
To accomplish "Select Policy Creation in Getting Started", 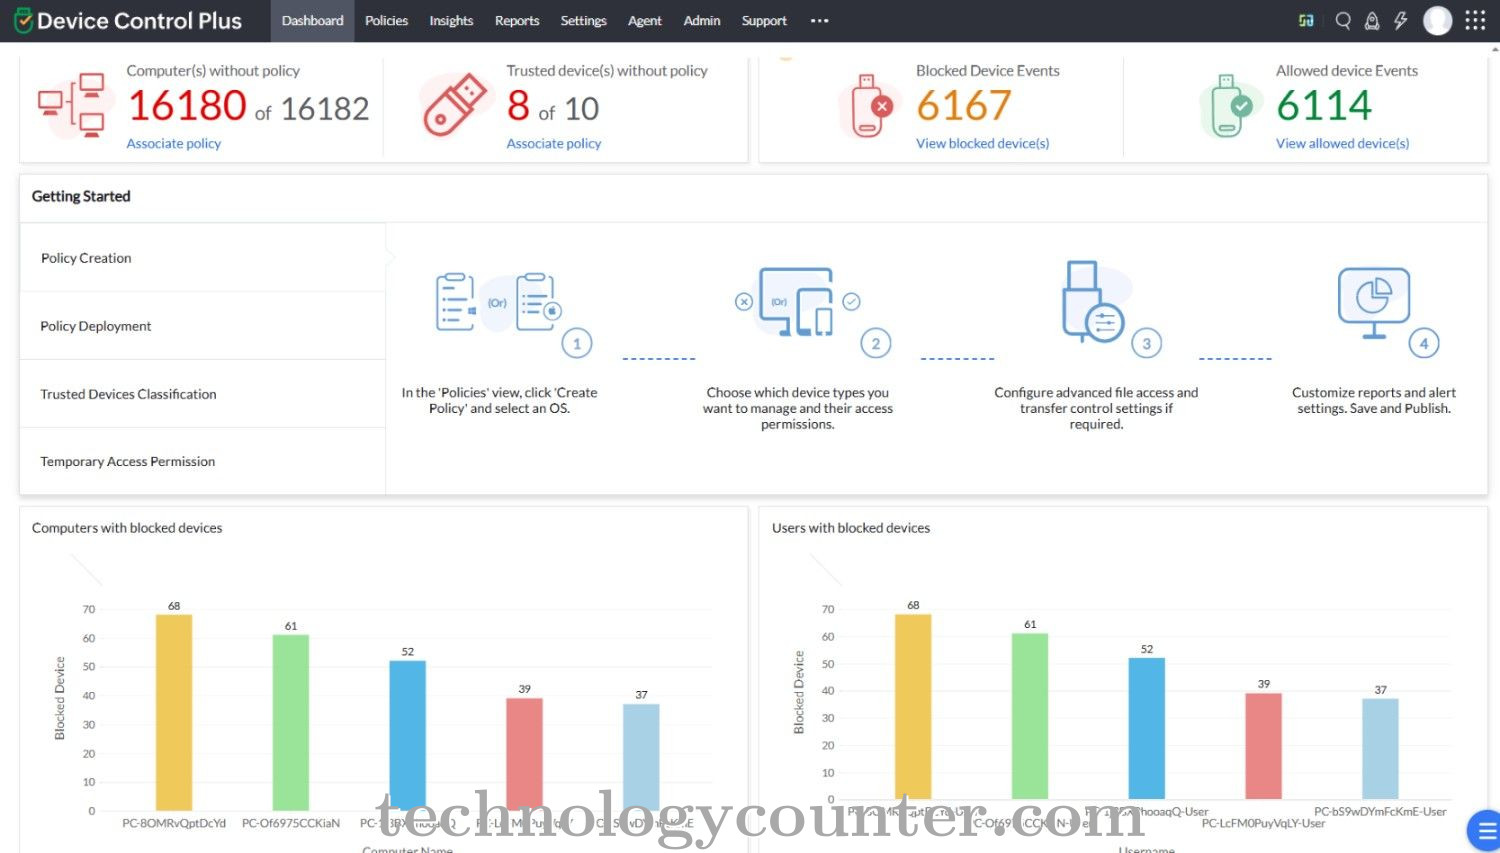I will pos(202,258).
